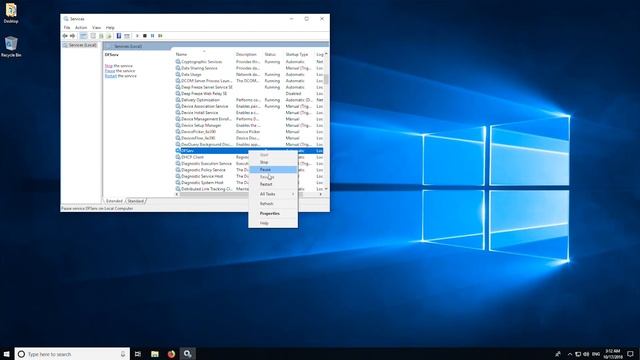The image size is (640, 360).
Task: Toggle Show/Hide Console Tree toolbar icon
Action: pos(83,36)
